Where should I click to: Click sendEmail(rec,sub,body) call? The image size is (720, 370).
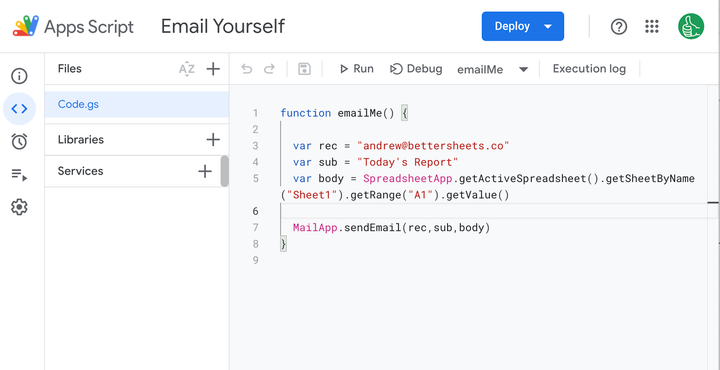click(x=417, y=228)
